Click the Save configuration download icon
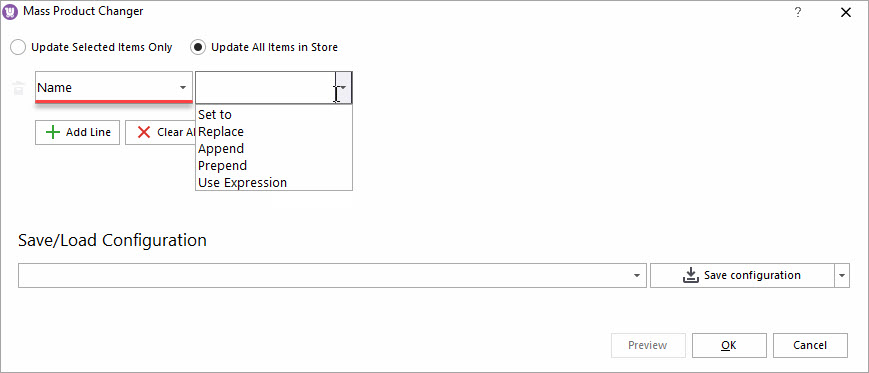The height and width of the screenshot is (373, 869). (690, 275)
